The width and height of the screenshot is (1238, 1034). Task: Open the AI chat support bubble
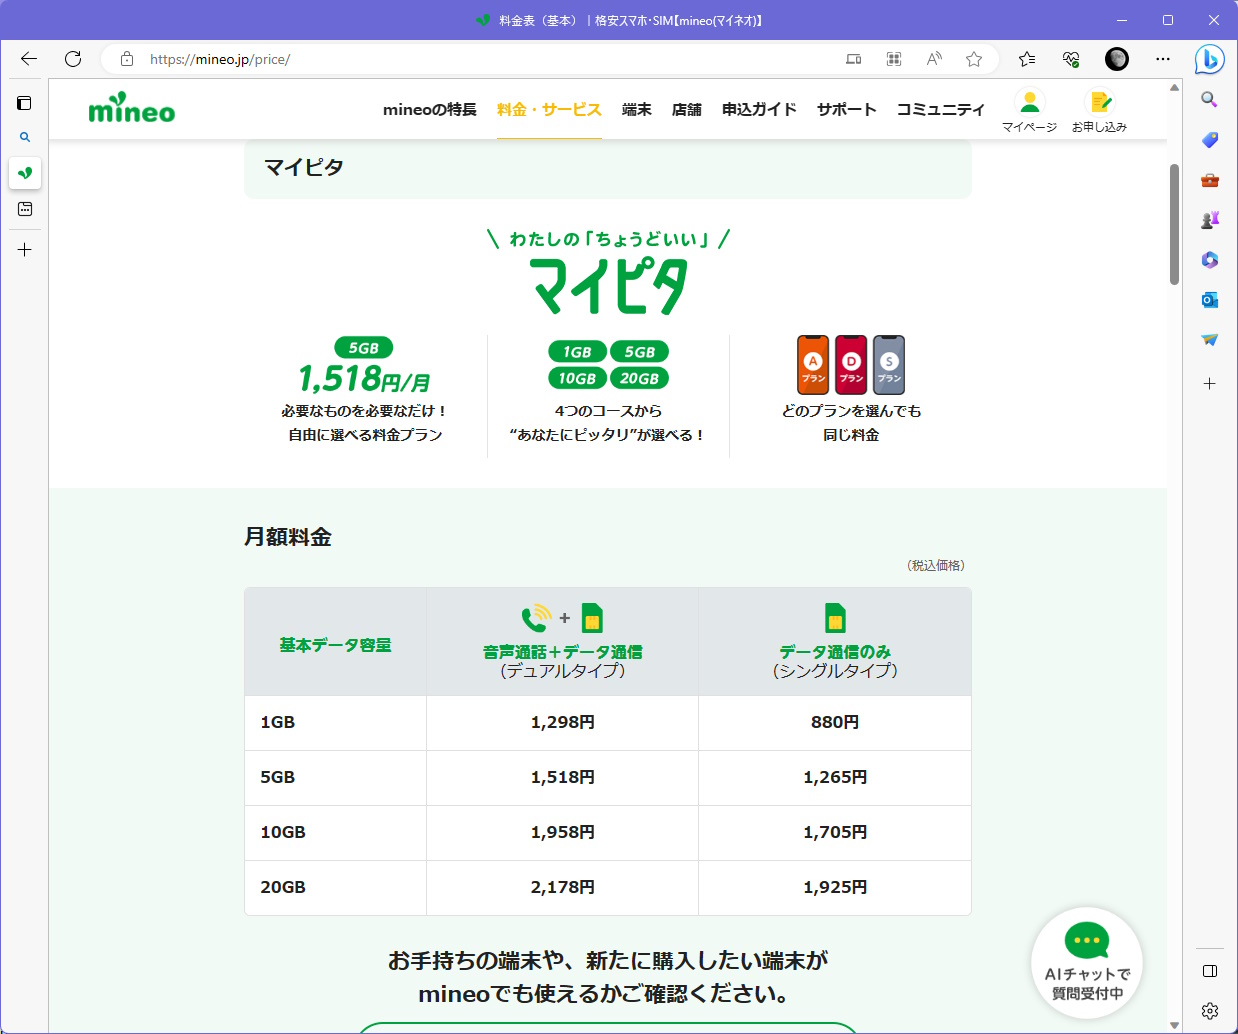click(1087, 962)
